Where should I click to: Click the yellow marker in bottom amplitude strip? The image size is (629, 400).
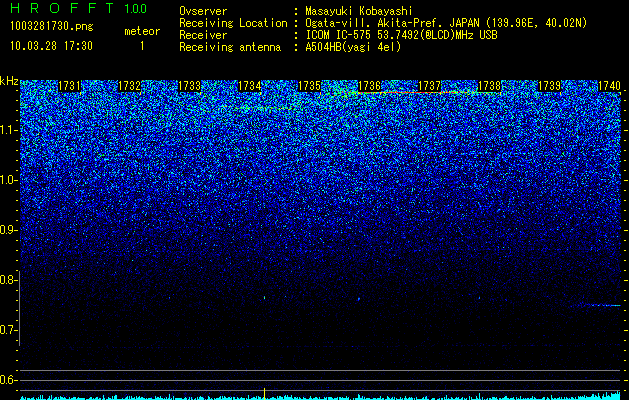[x=264, y=394]
